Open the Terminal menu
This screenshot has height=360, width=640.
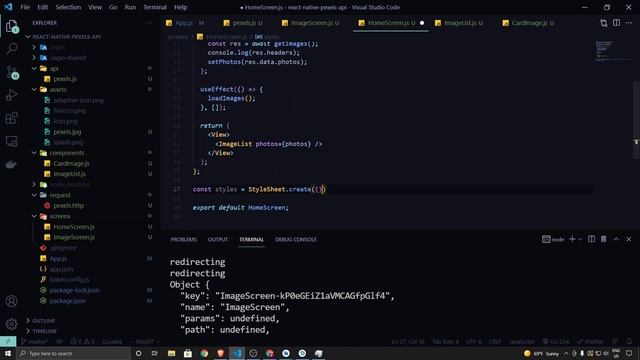(x=155, y=7)
